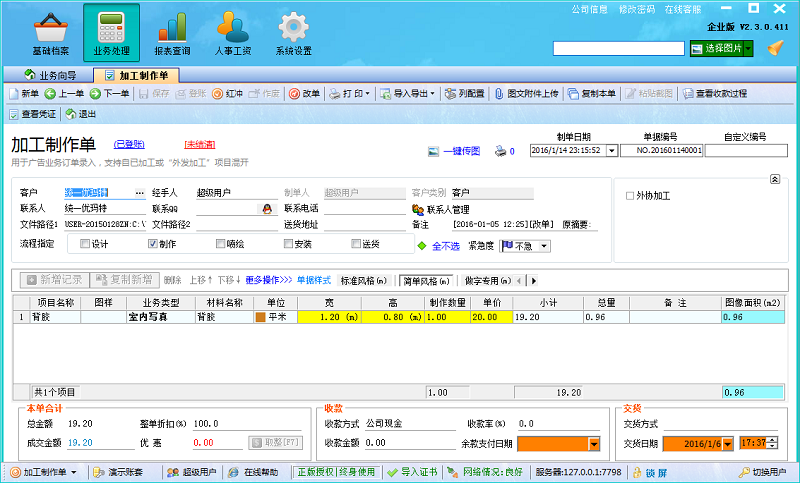
Task: Open the 余款支付日期 date dropdown
Action: [x=594, y=443]
